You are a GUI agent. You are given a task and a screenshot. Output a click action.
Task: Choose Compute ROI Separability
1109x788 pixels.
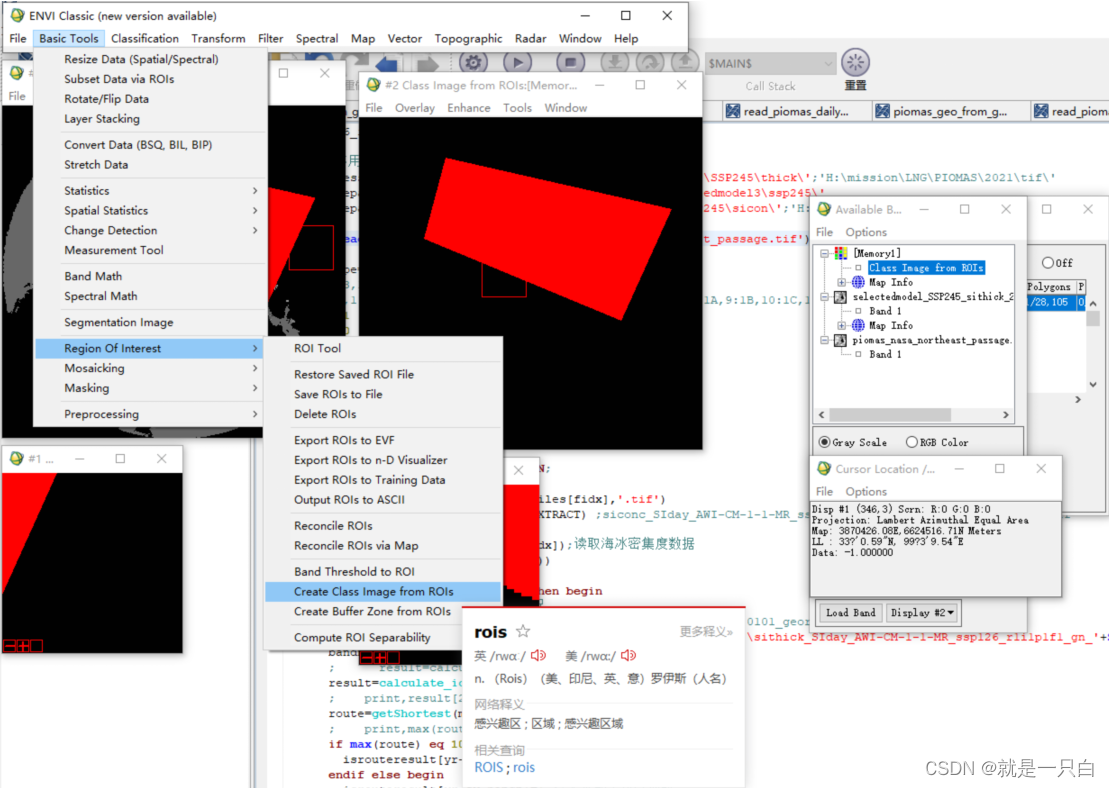(383, 637)
